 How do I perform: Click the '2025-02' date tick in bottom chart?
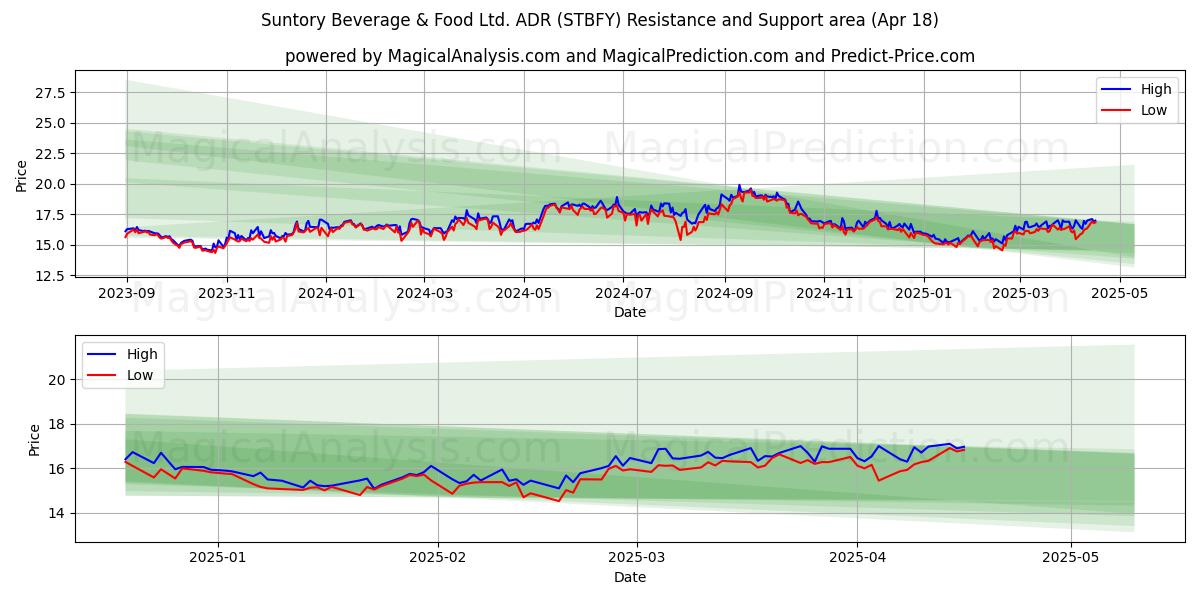[438, 559]
